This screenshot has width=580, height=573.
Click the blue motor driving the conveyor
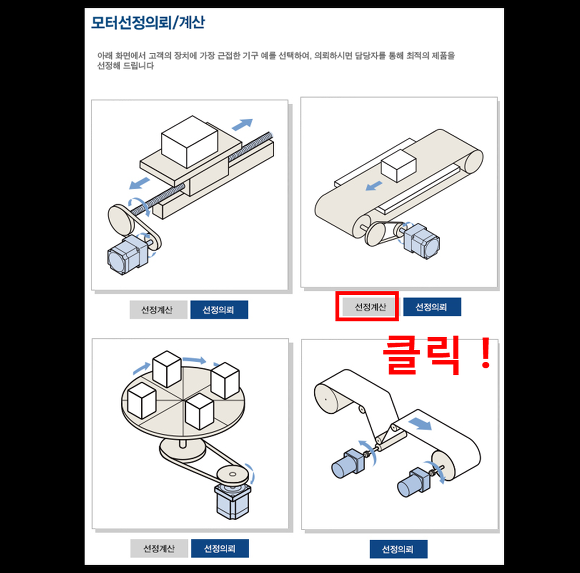pos(422,240)
